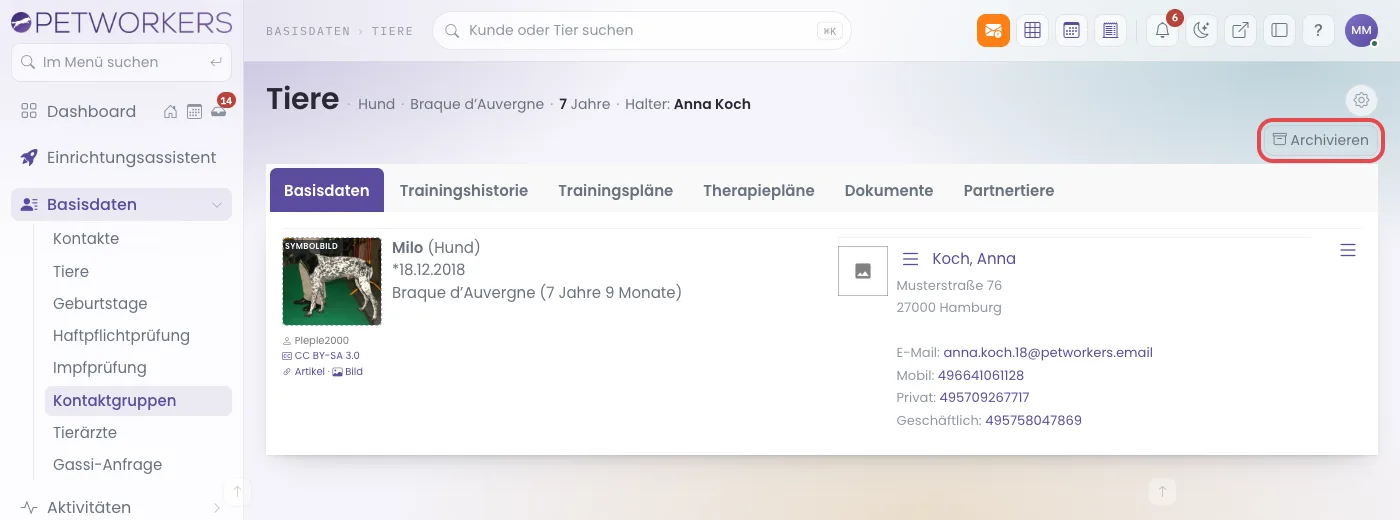Open in new window external-link icon
Image resolution: width=1400 pixels, height=520 pixels.
coord(1240,30)
